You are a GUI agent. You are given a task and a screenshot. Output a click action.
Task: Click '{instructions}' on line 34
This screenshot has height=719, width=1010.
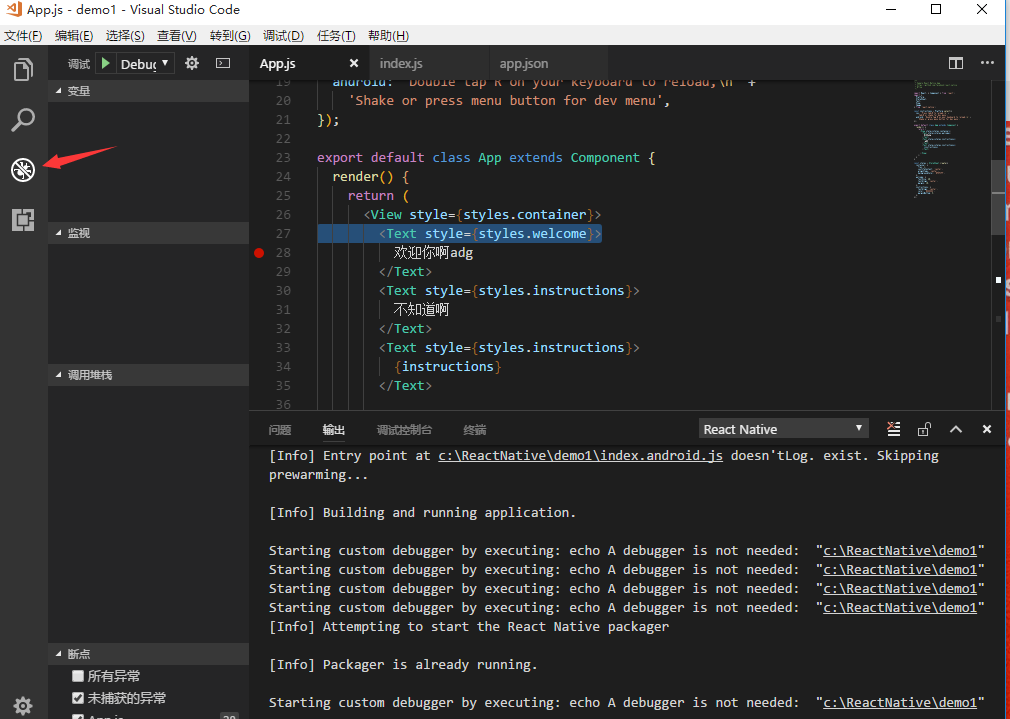click(x=448, y=367)
